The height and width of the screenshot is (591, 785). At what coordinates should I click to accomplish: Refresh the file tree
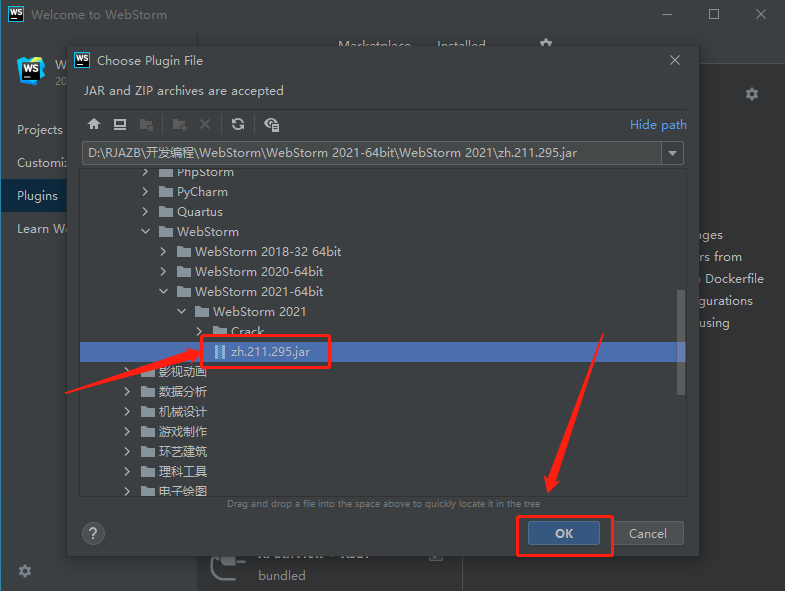pos(238,124)
